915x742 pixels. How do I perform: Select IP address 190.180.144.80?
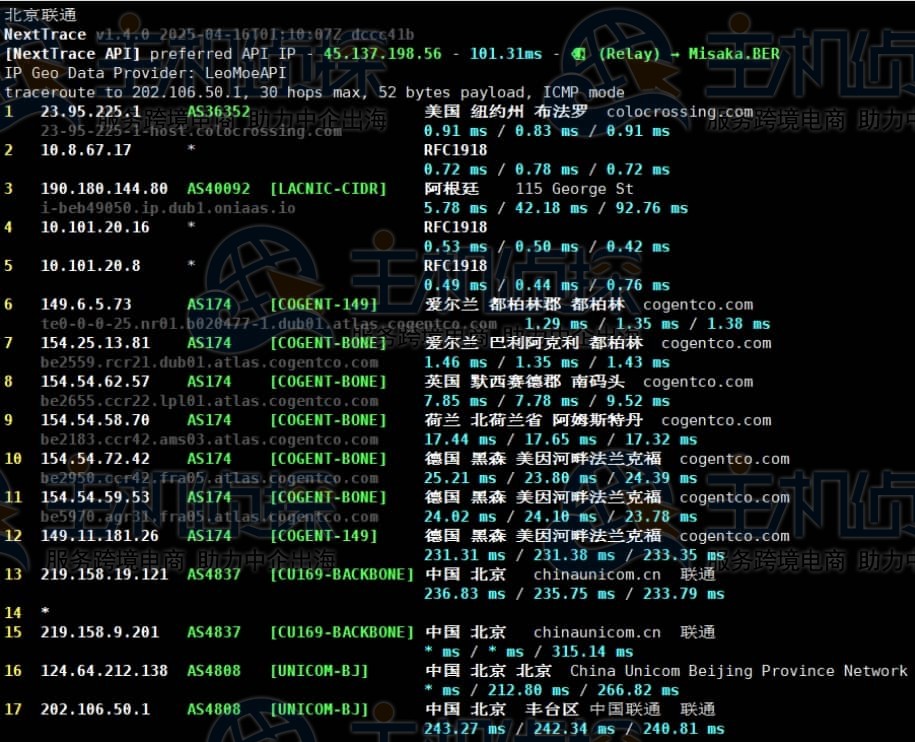tap(104, 189)
